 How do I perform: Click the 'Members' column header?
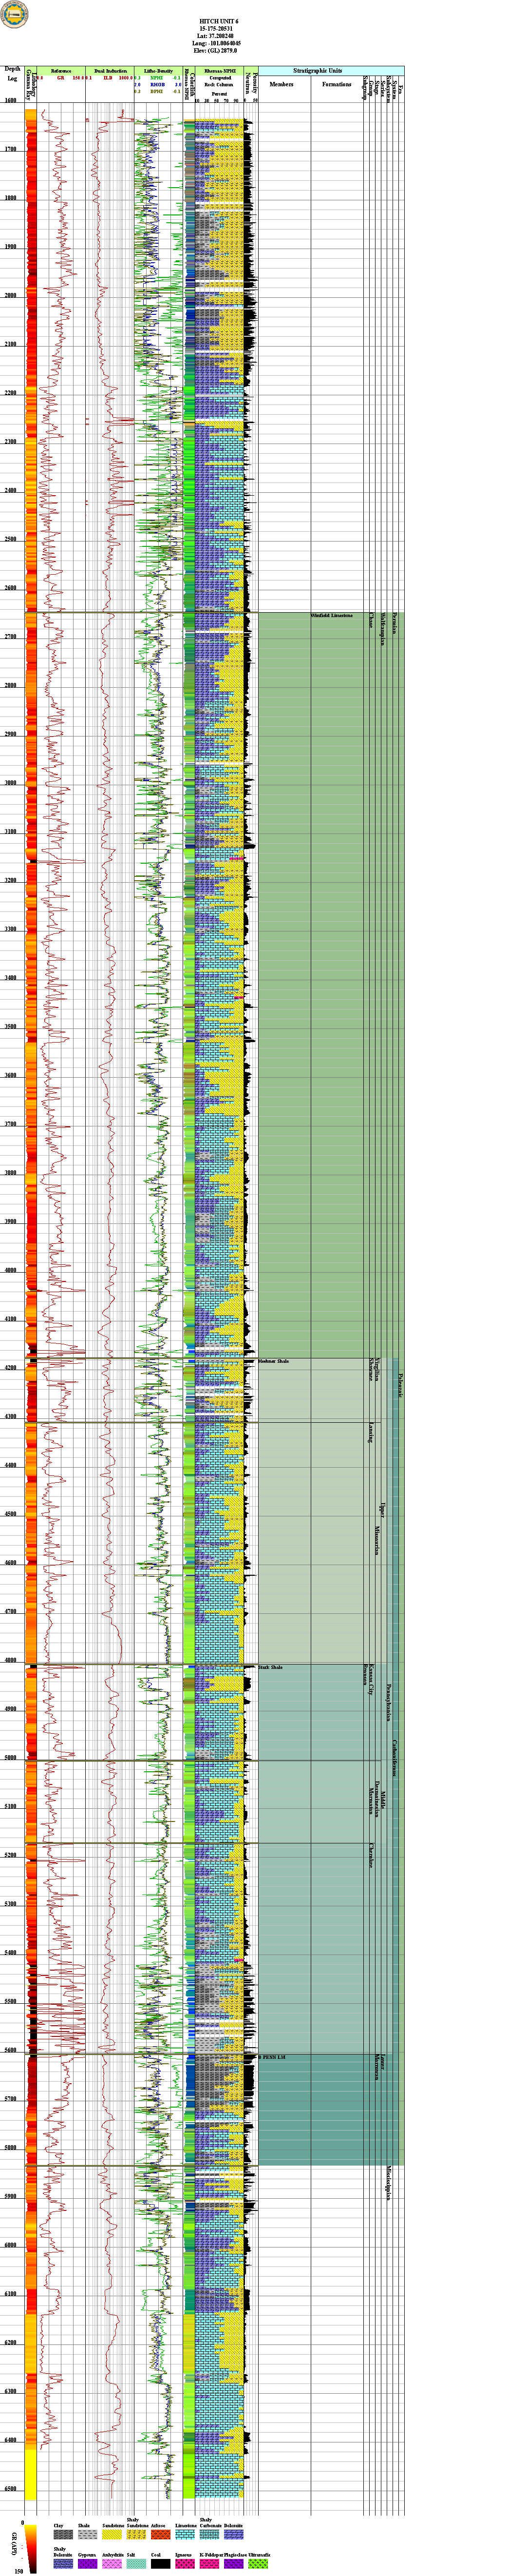(282, 85)
